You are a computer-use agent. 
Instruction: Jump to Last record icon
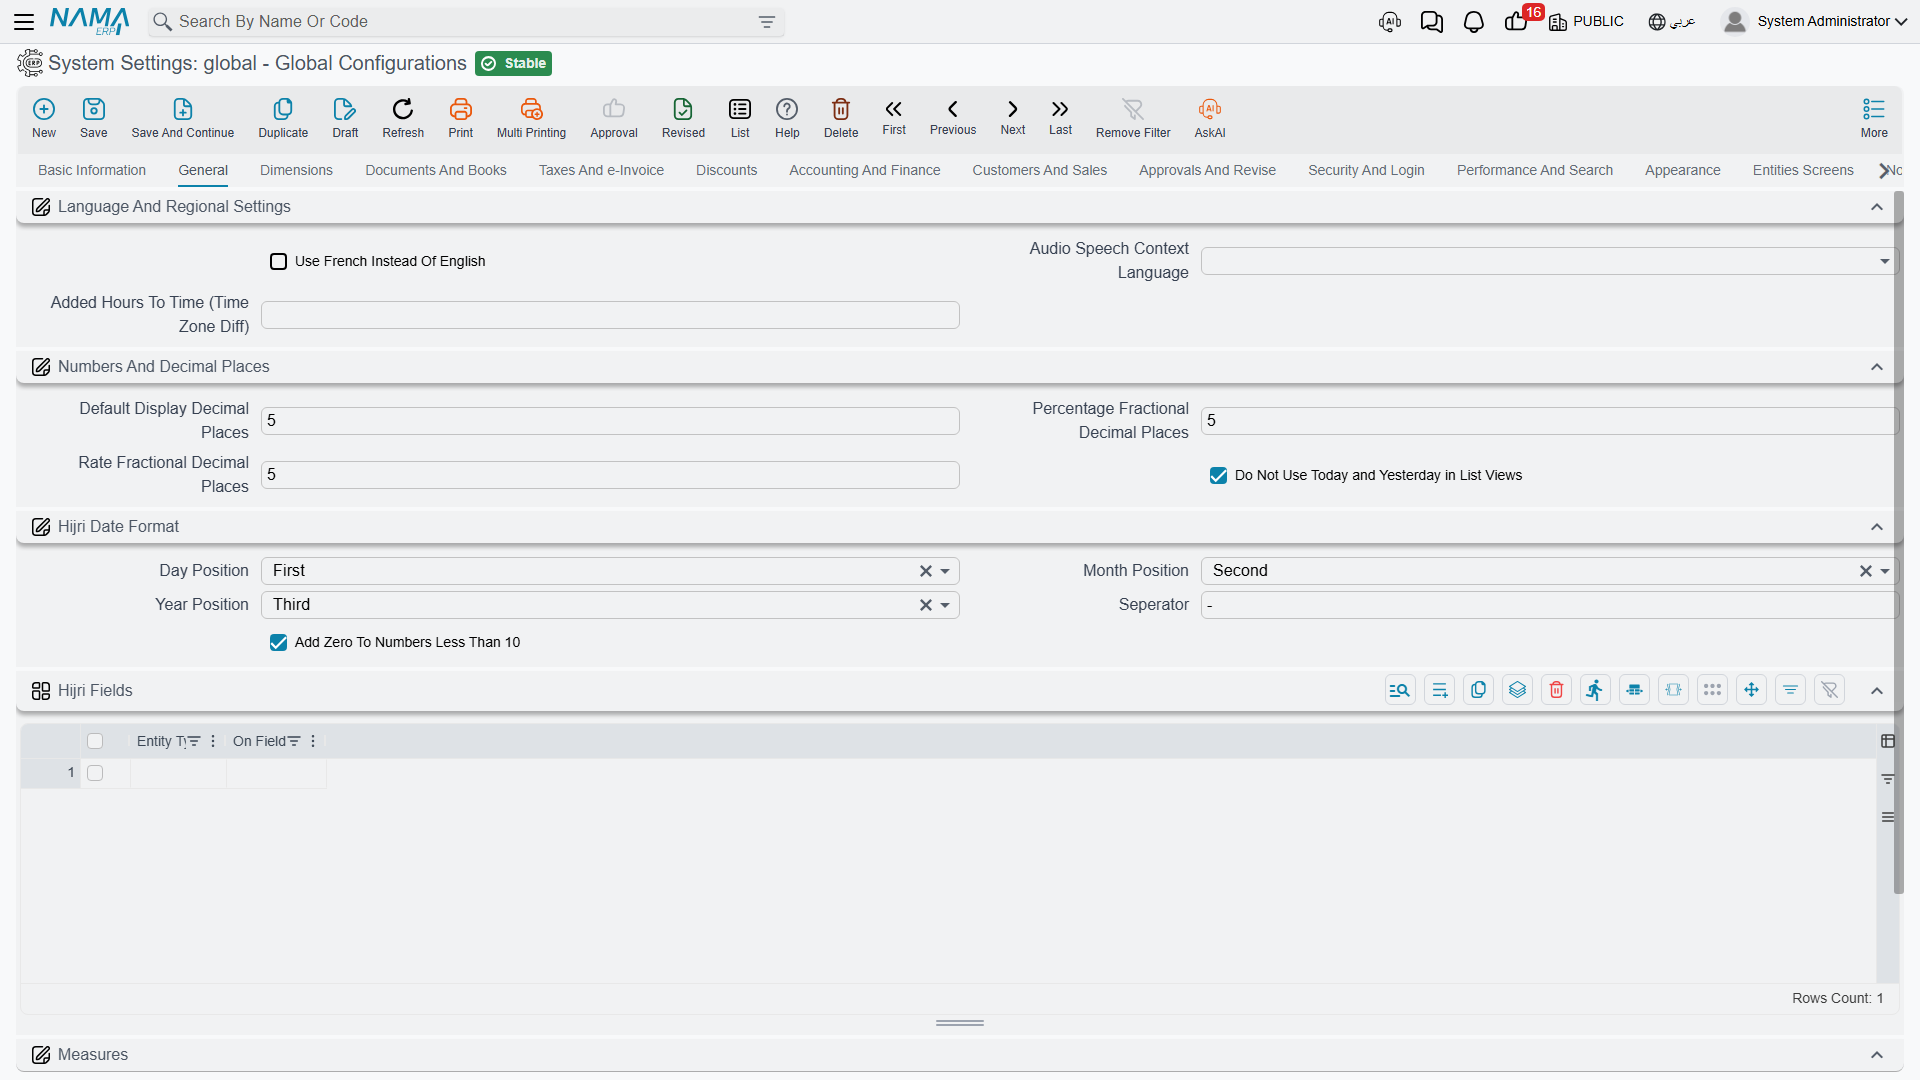click(1060, 109)
